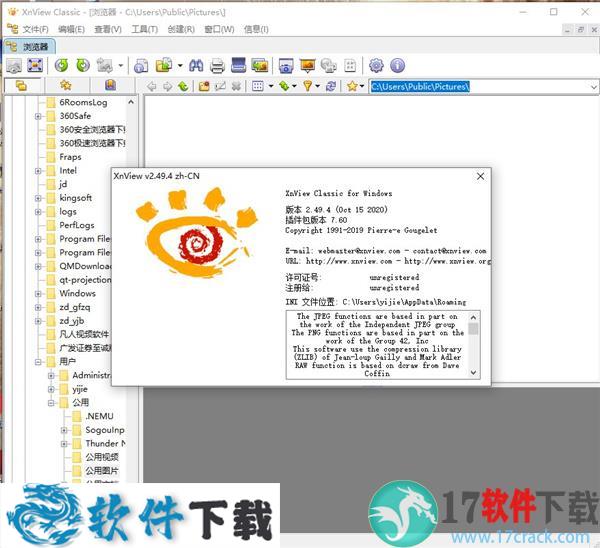Click the scanner Acquire icon
The image size is (600, 548).
point(238,65)
